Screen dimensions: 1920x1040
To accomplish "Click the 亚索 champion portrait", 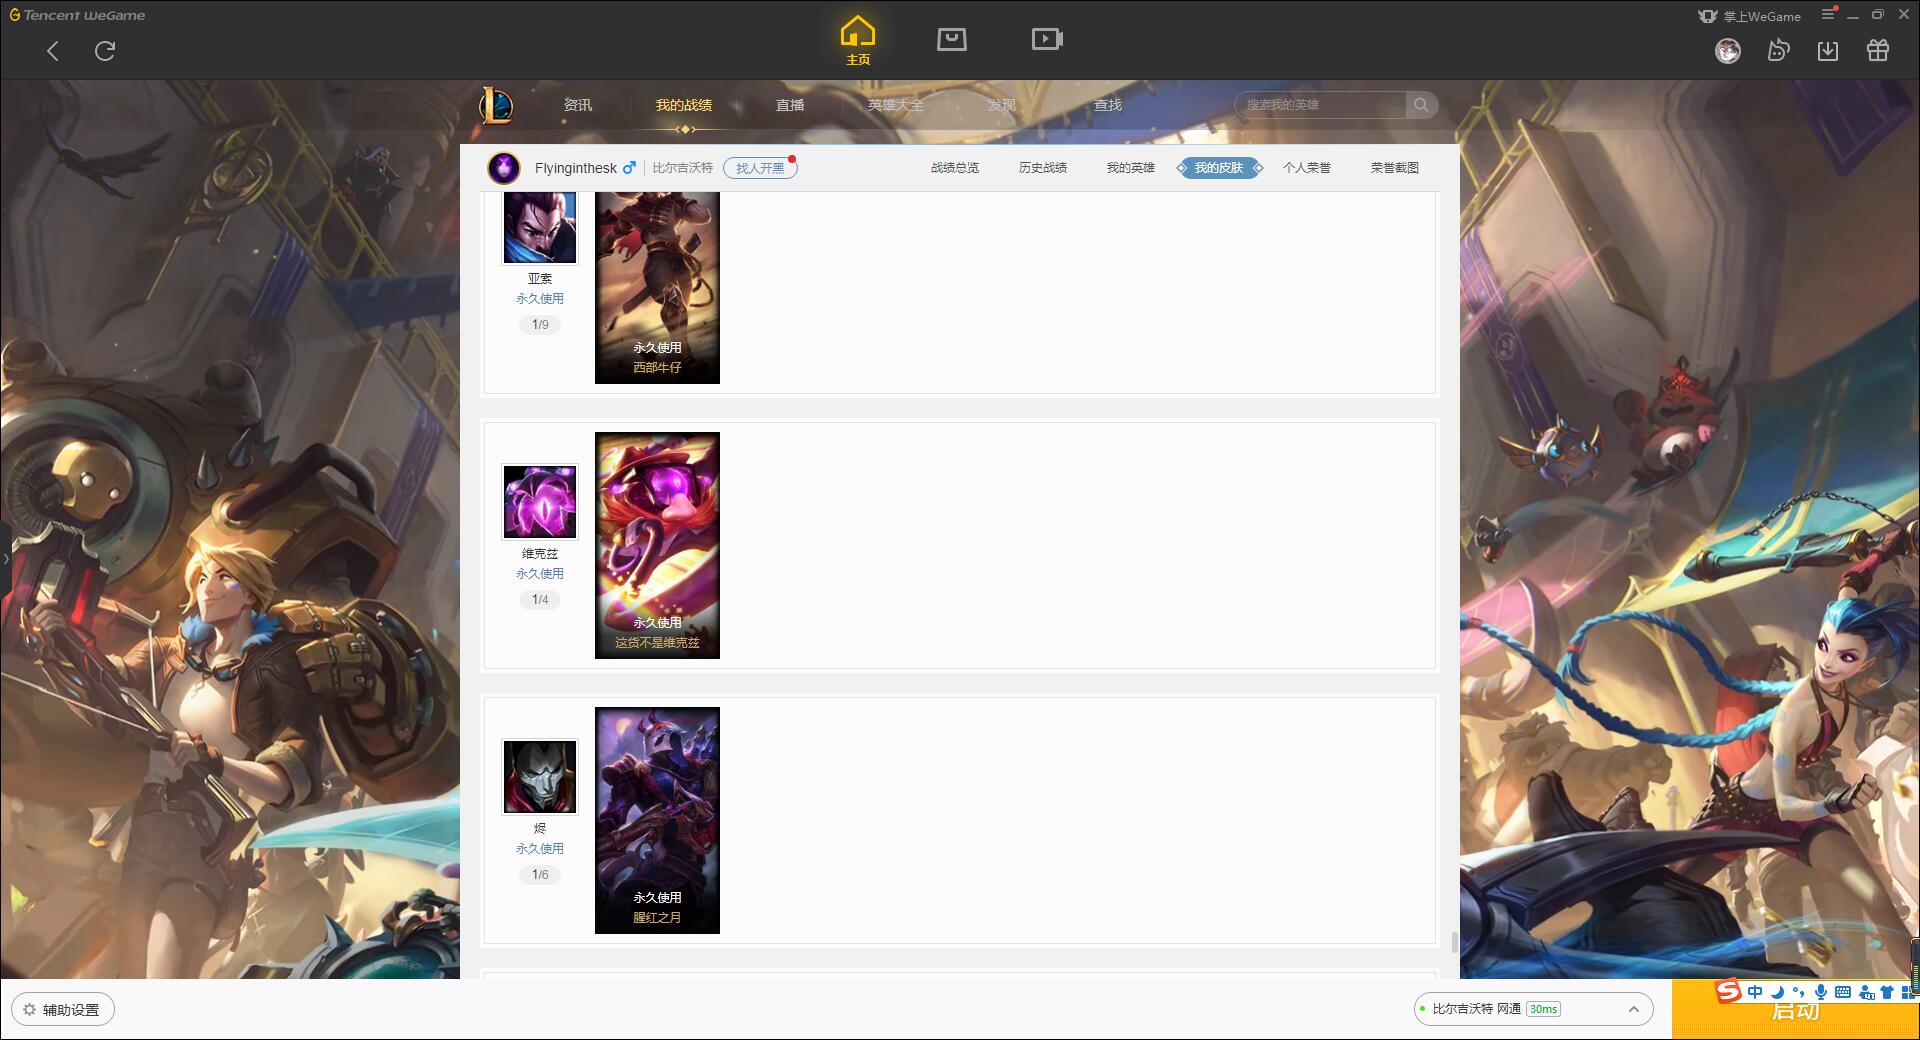I will click(540, 228).
